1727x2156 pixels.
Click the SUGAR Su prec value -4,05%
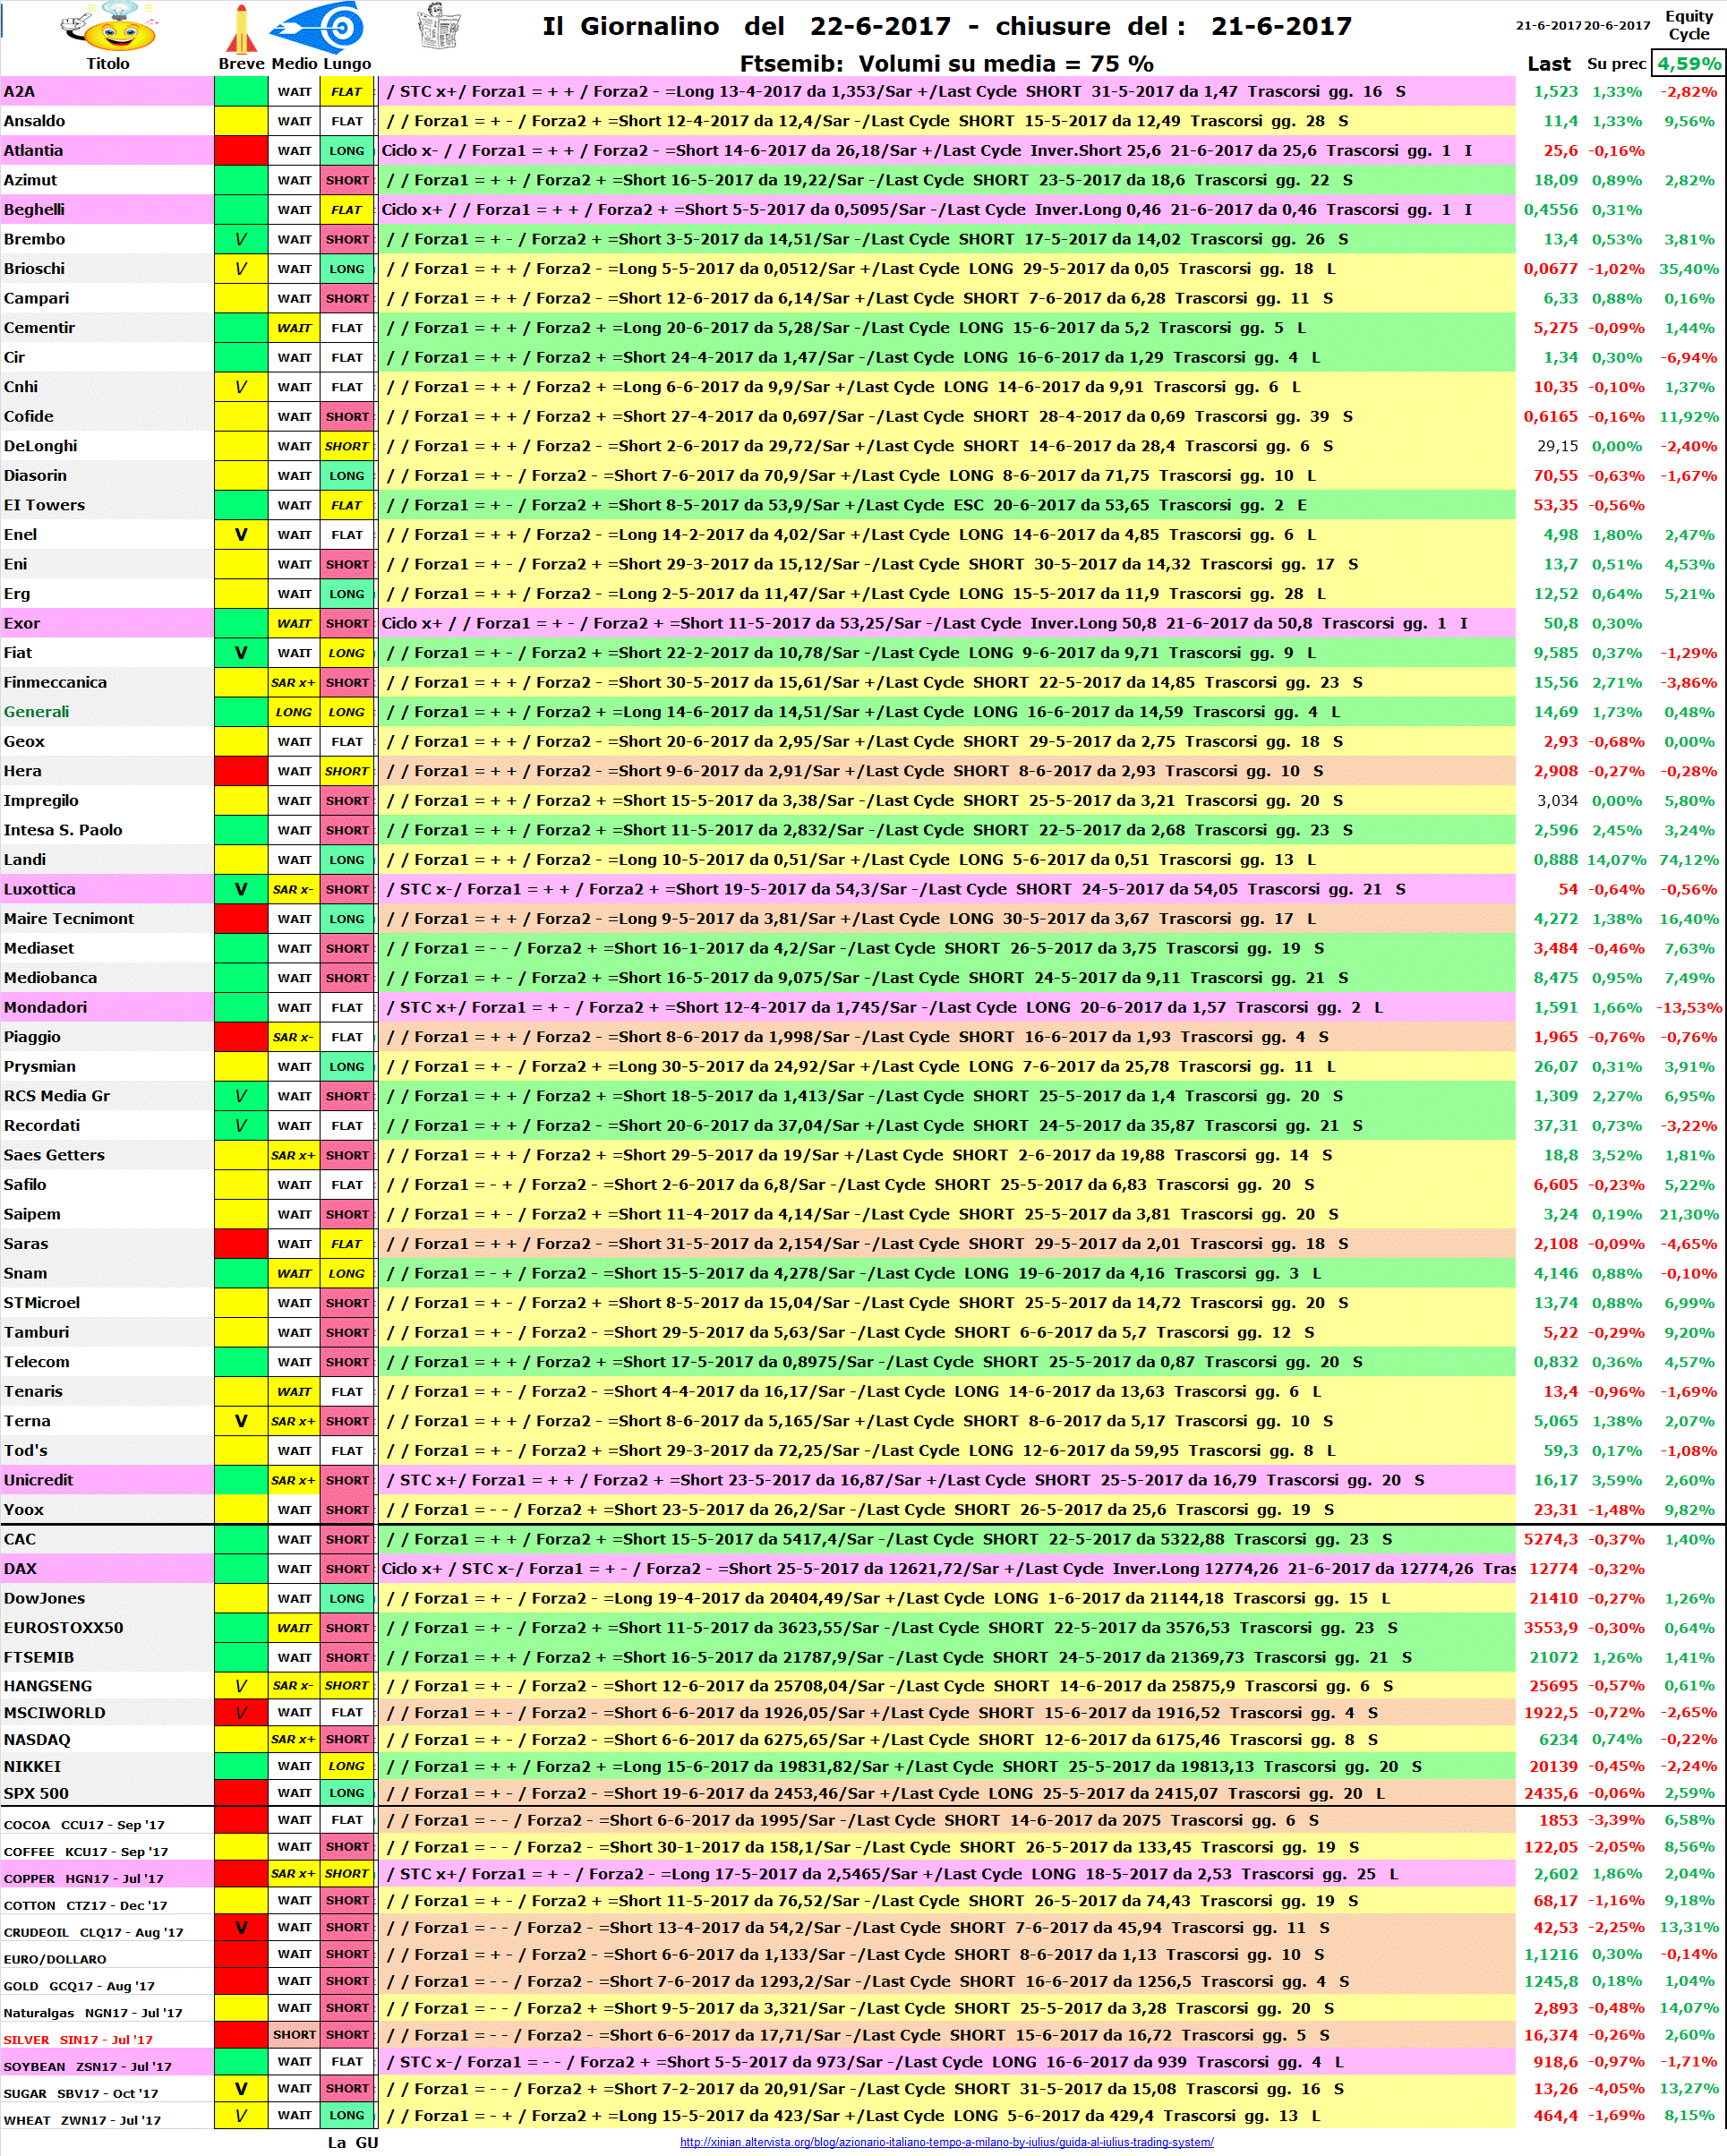point(1617,2087)
